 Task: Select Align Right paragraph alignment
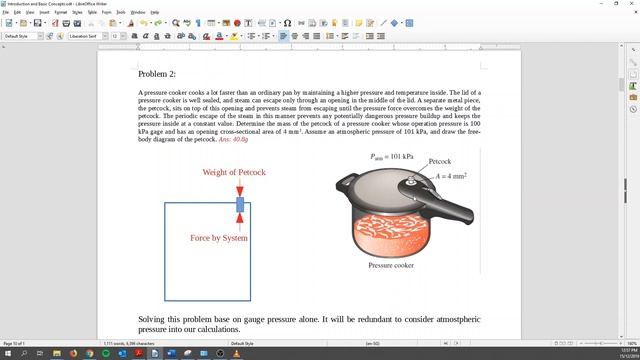click(x=305, y=36)
